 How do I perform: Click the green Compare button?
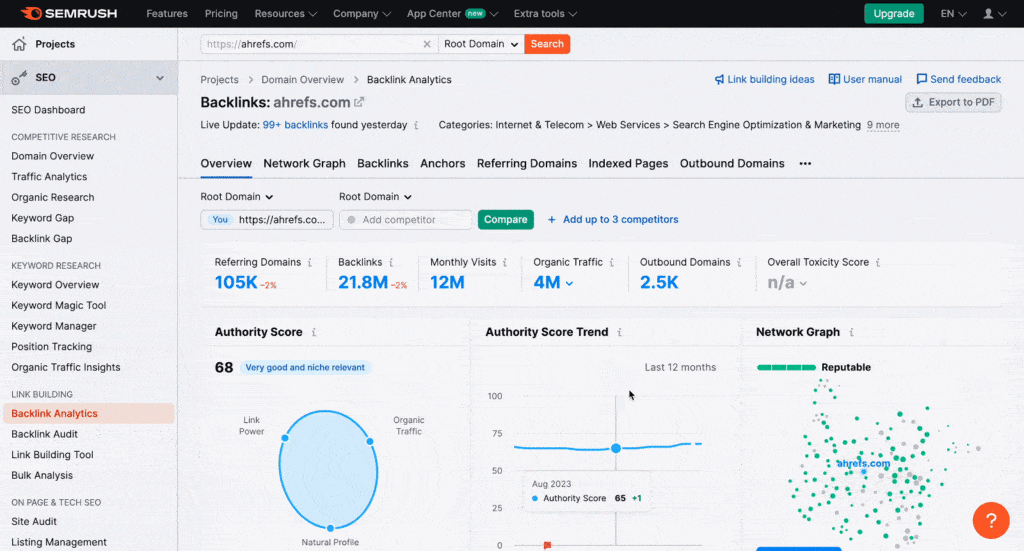click(x=505, y=219)
